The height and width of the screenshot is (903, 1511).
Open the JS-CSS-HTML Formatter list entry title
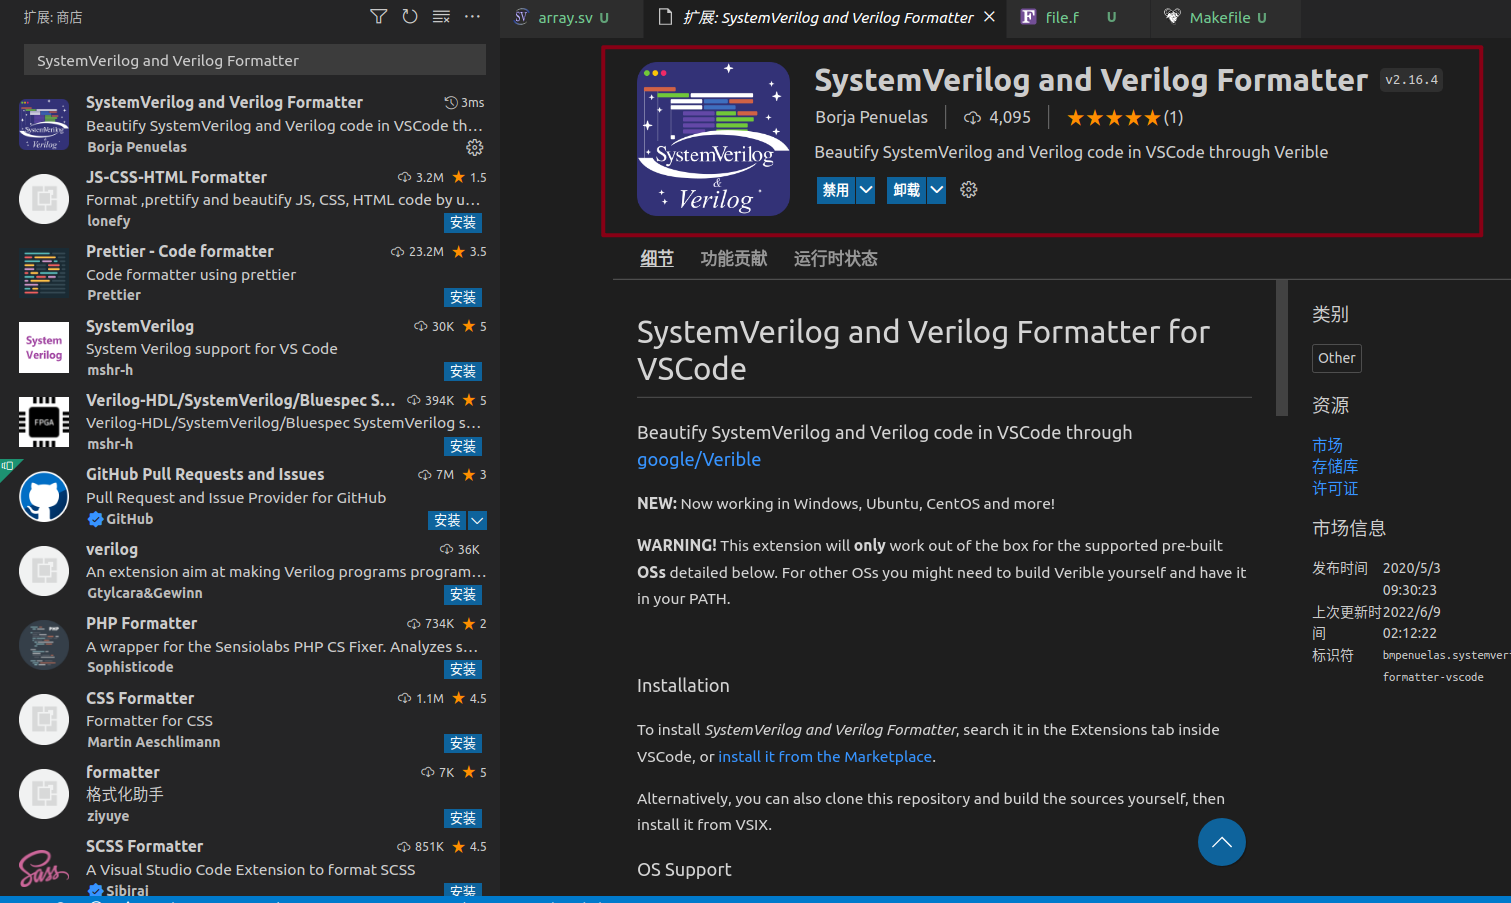pyautogui.click(x=176, y=177)
